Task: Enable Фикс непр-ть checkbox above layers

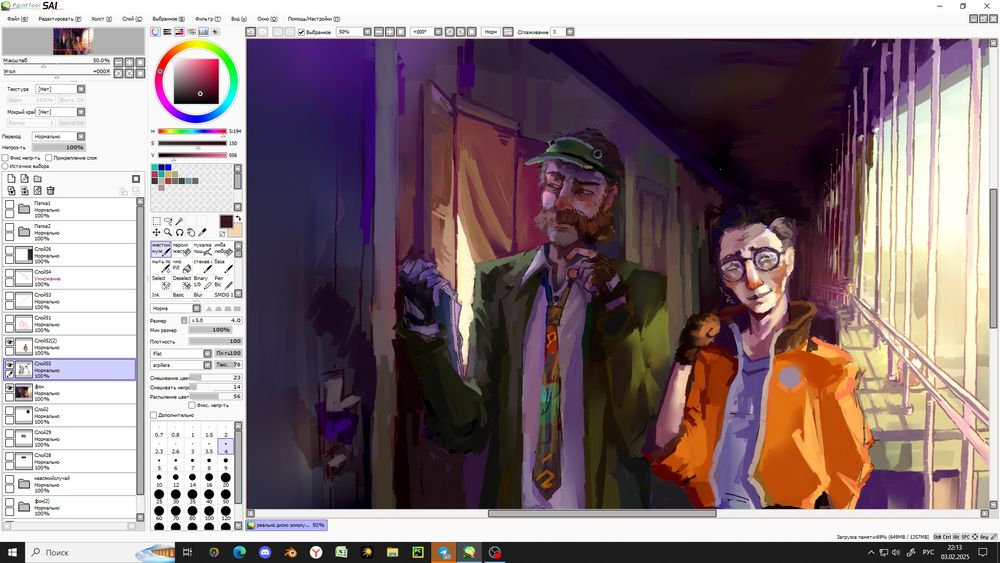Action: [x=5, y=157]
